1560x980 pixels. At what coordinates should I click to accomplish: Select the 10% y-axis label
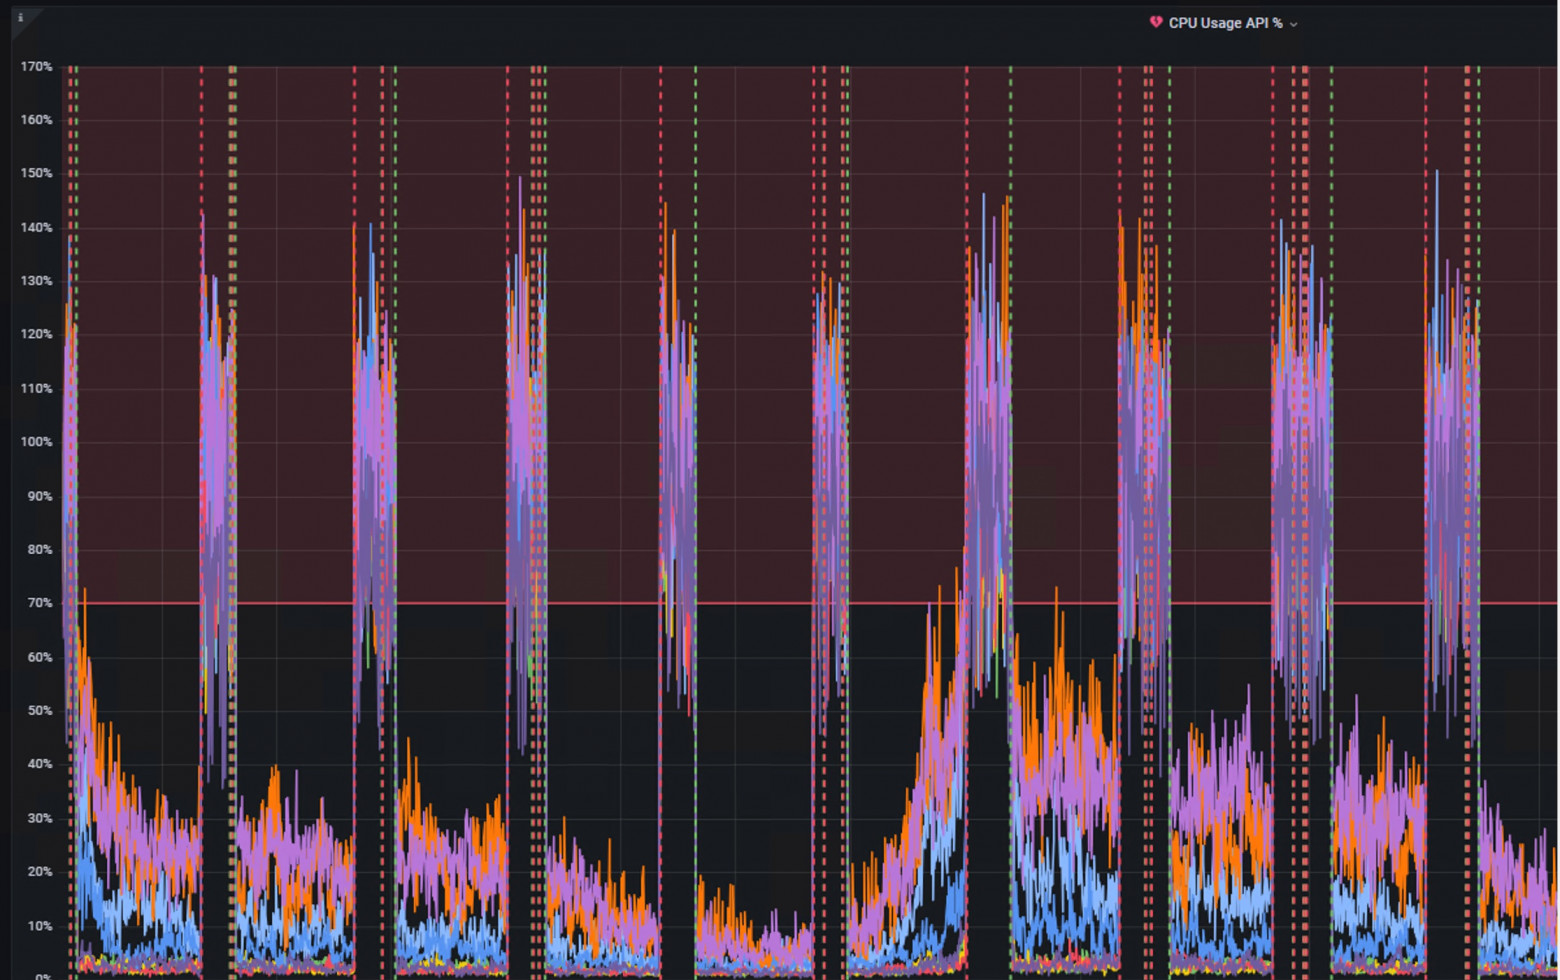click(39, 926)
